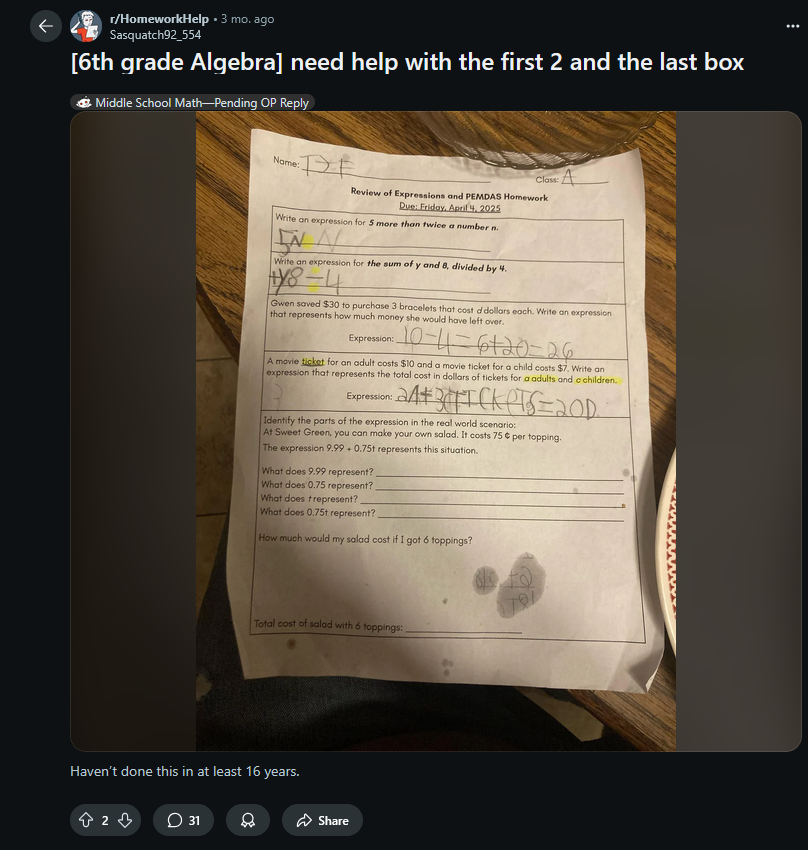Click the 3 mo. ago timestamp
Screen dimensions: 808x850
[x=248, y=19]
